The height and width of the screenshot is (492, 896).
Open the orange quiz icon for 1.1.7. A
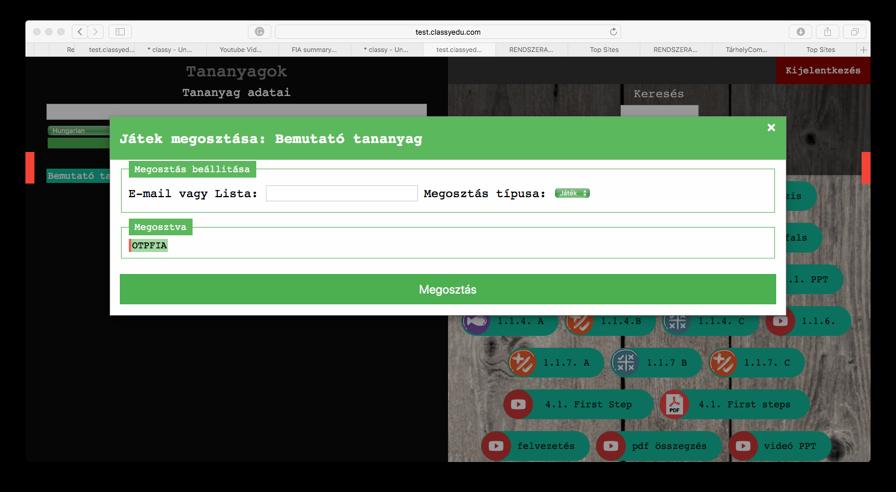(x=522, y=363)
